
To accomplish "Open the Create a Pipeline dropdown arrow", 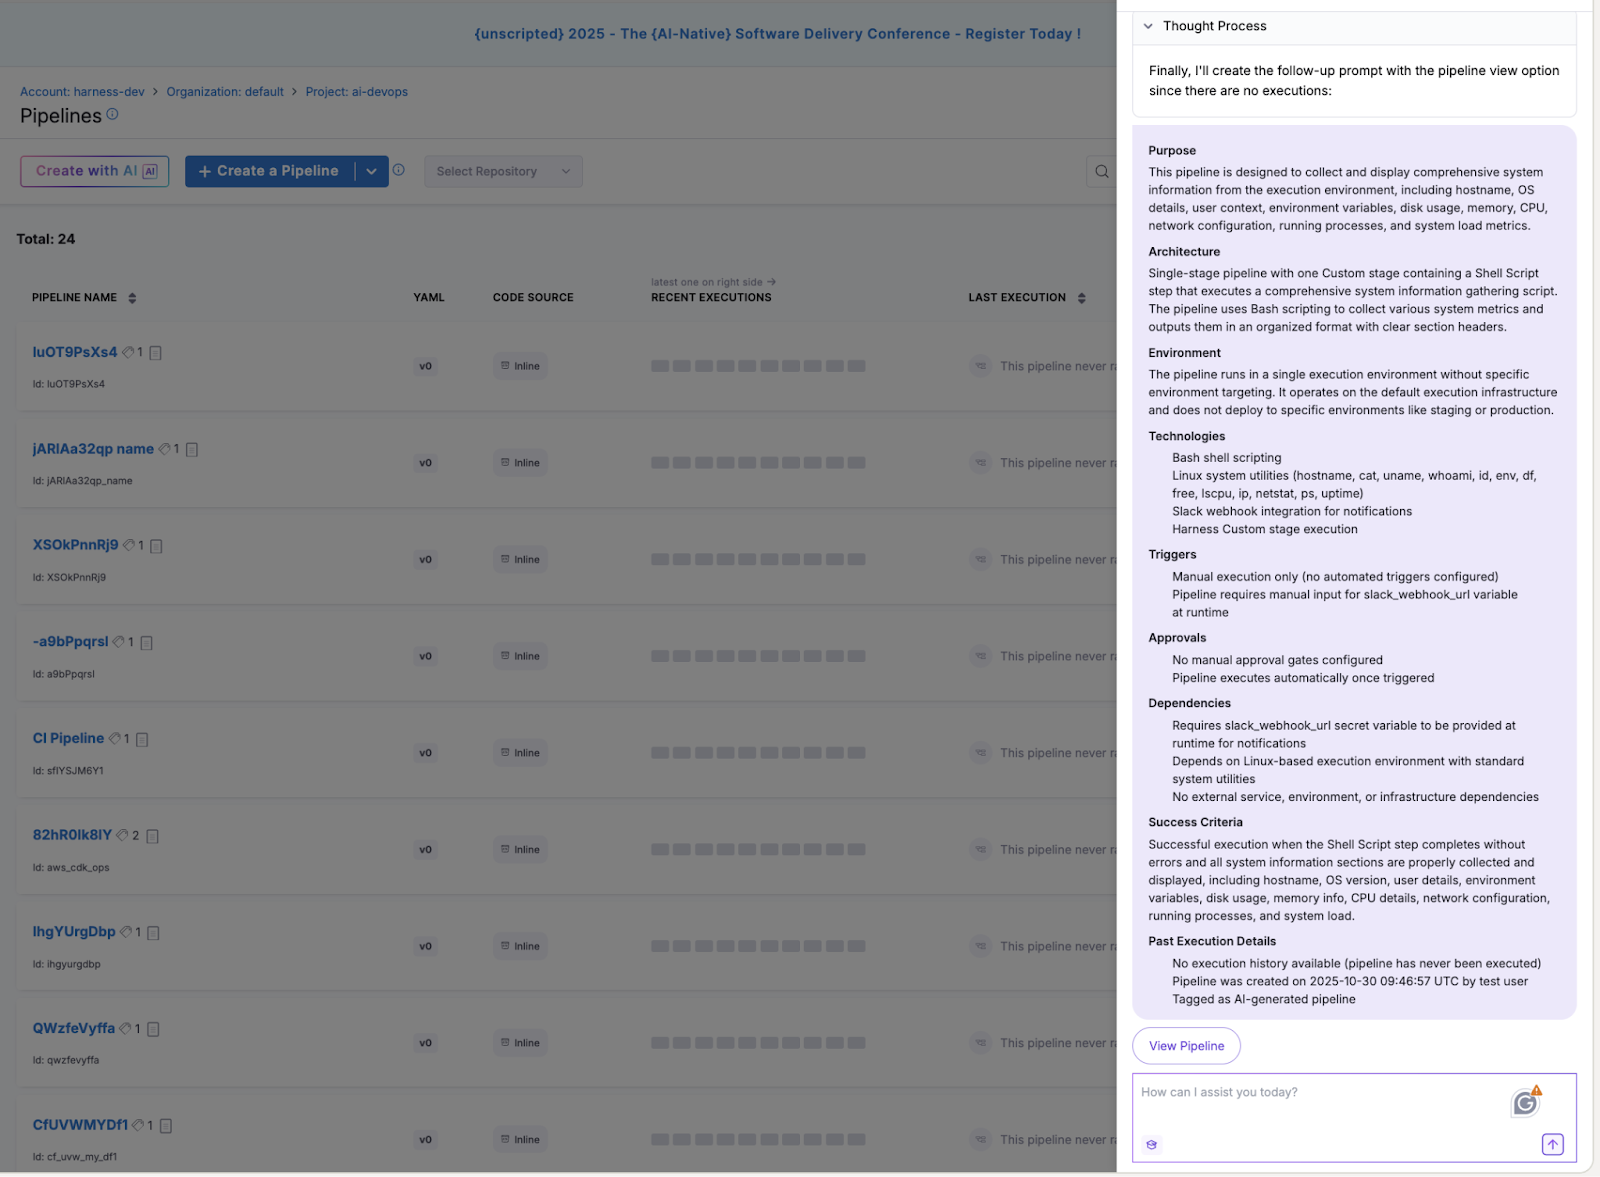I will (371, 171).
